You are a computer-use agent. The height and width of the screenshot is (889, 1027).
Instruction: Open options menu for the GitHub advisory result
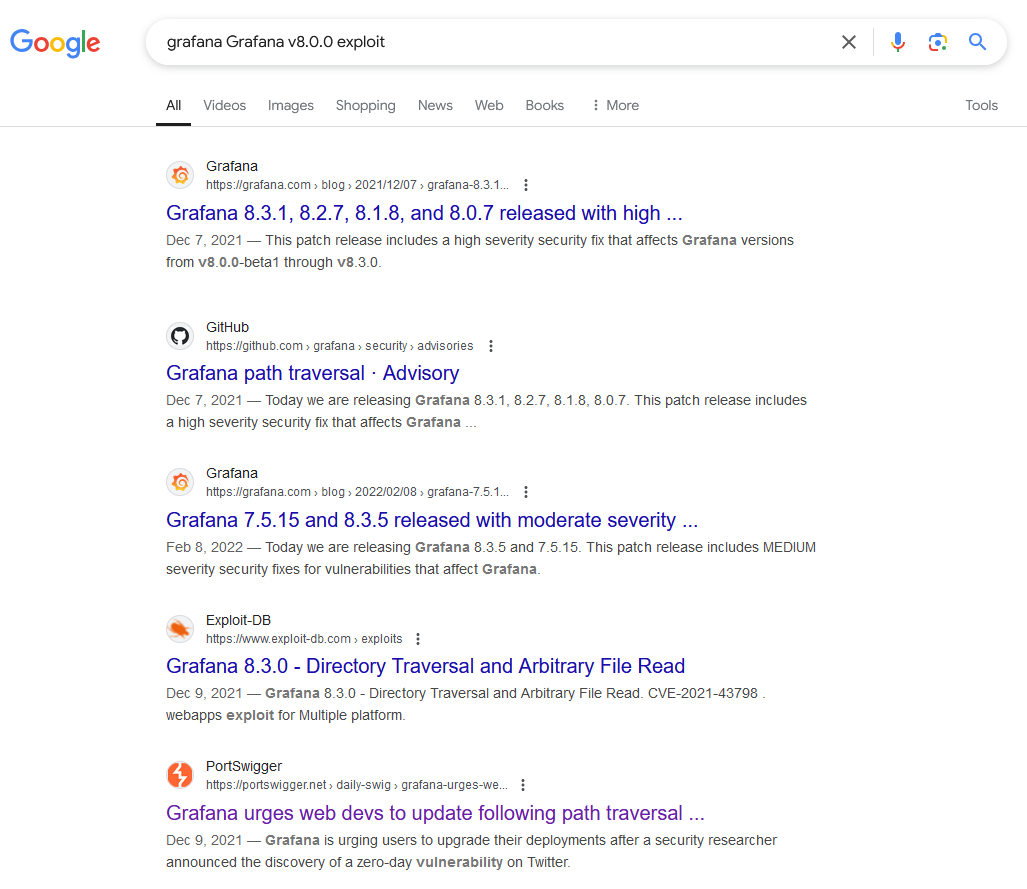point(491,346)
